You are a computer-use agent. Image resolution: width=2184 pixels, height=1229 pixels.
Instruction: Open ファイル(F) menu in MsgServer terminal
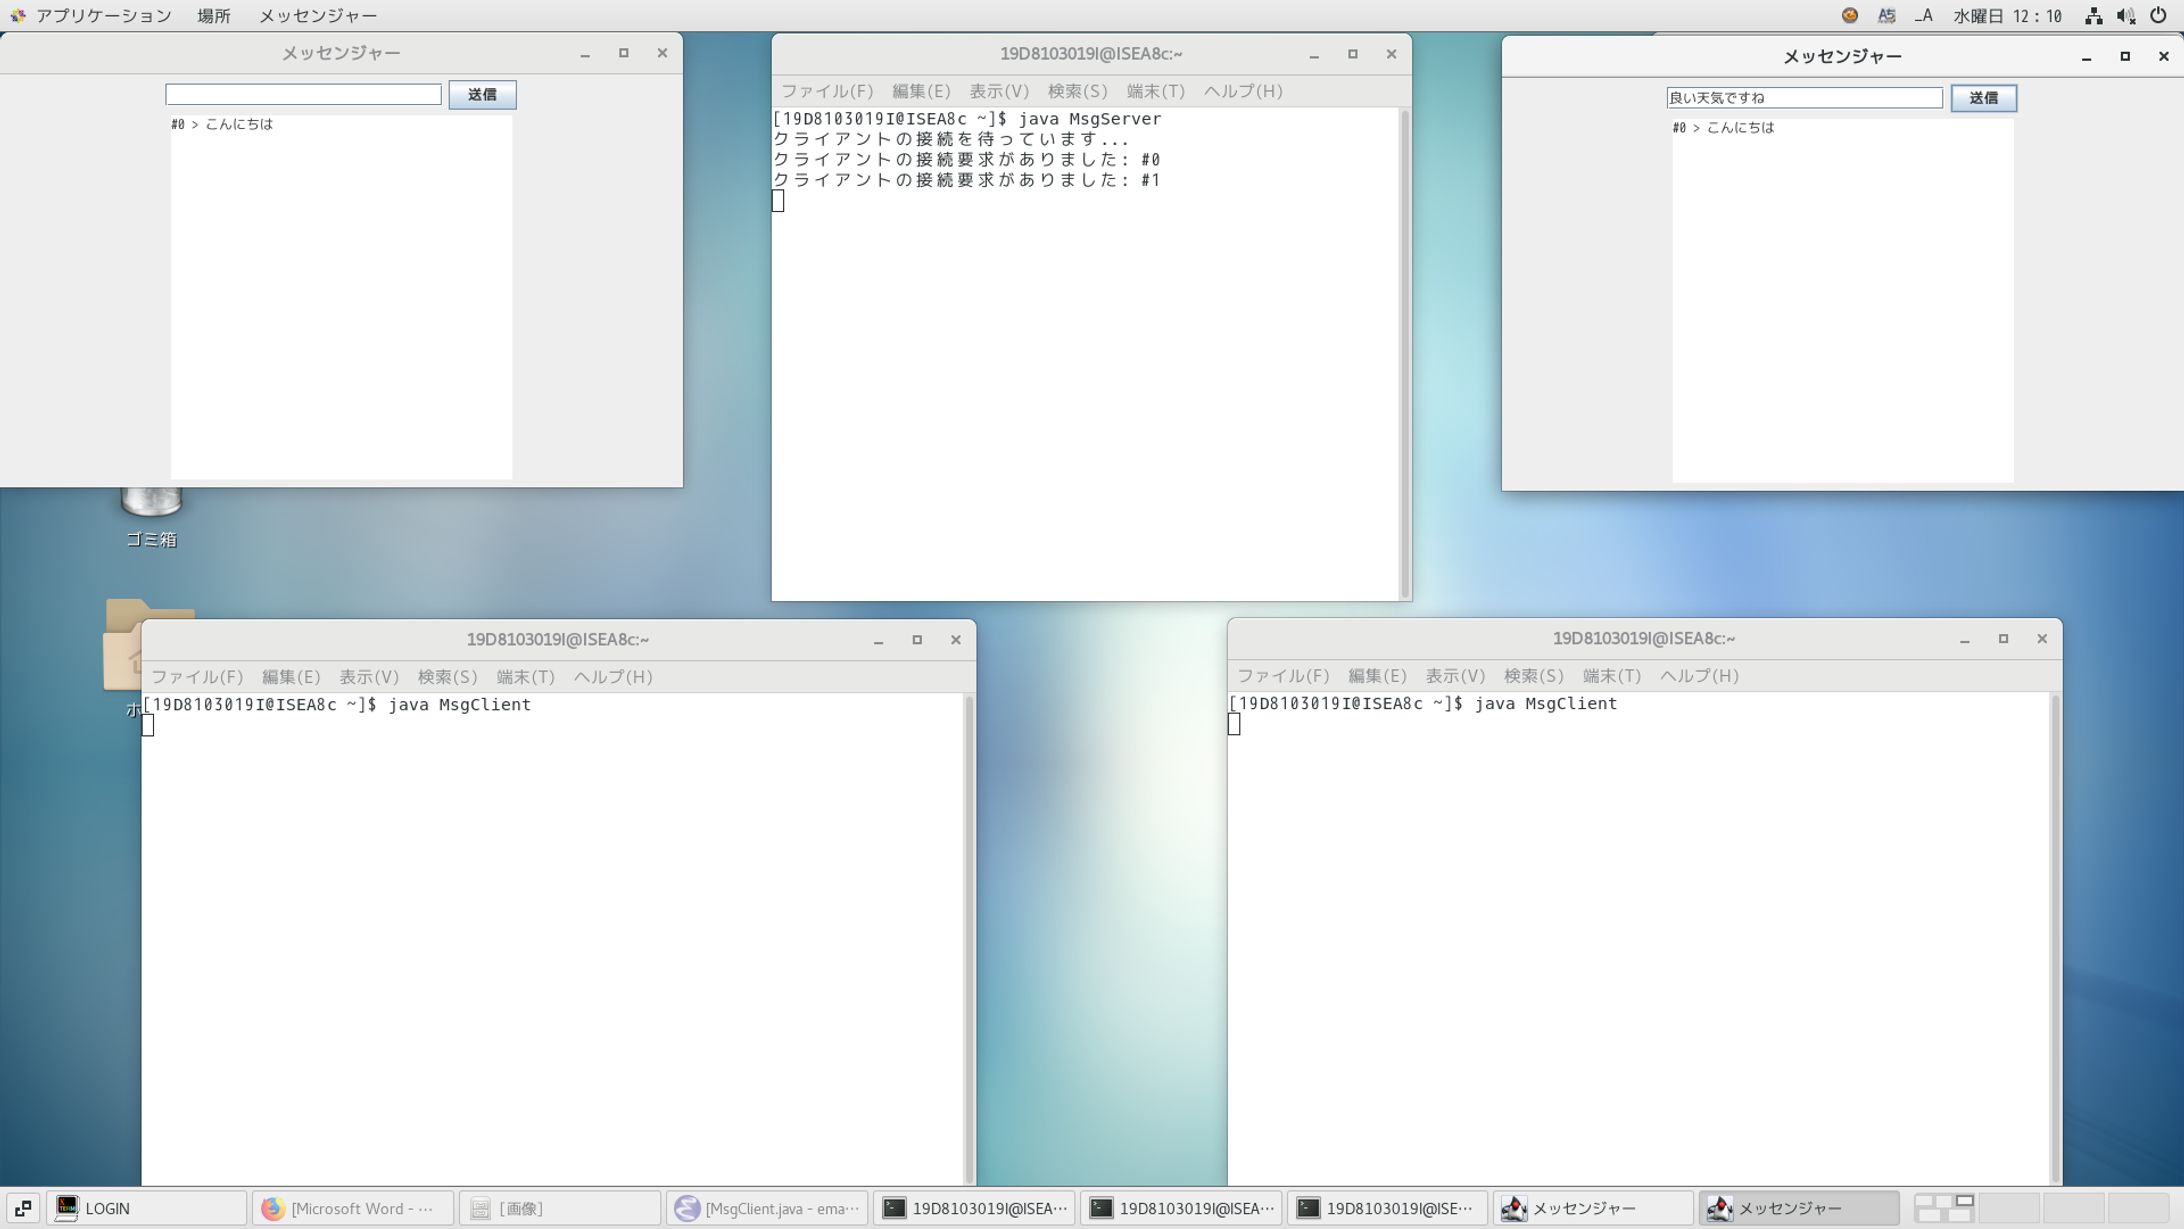click(x=826, y=91)
